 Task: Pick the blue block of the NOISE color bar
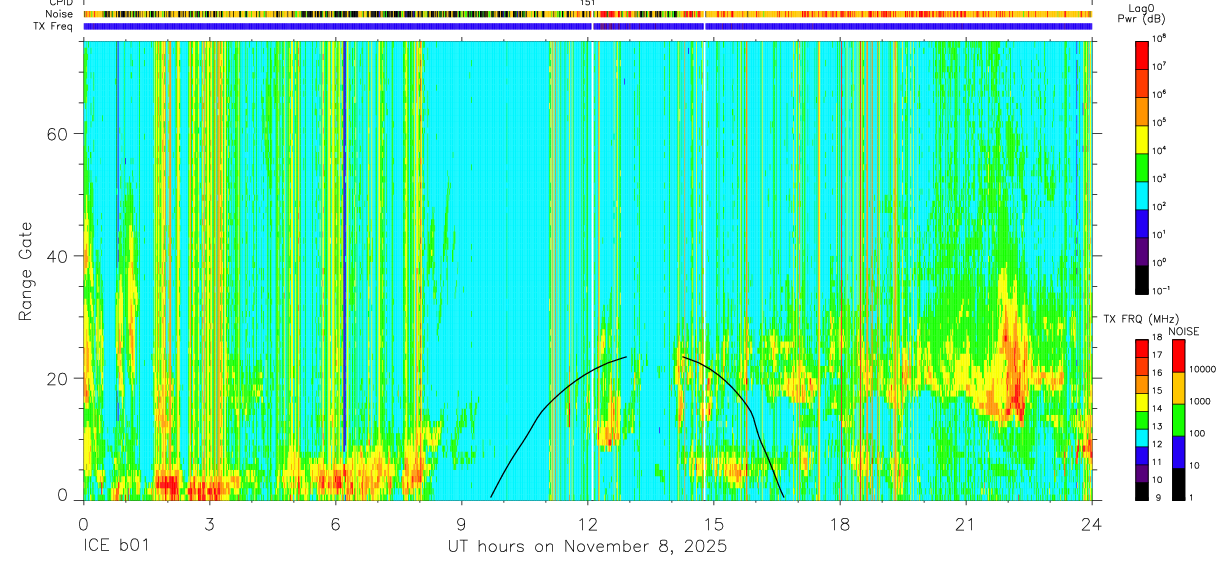click(1178, 452)
